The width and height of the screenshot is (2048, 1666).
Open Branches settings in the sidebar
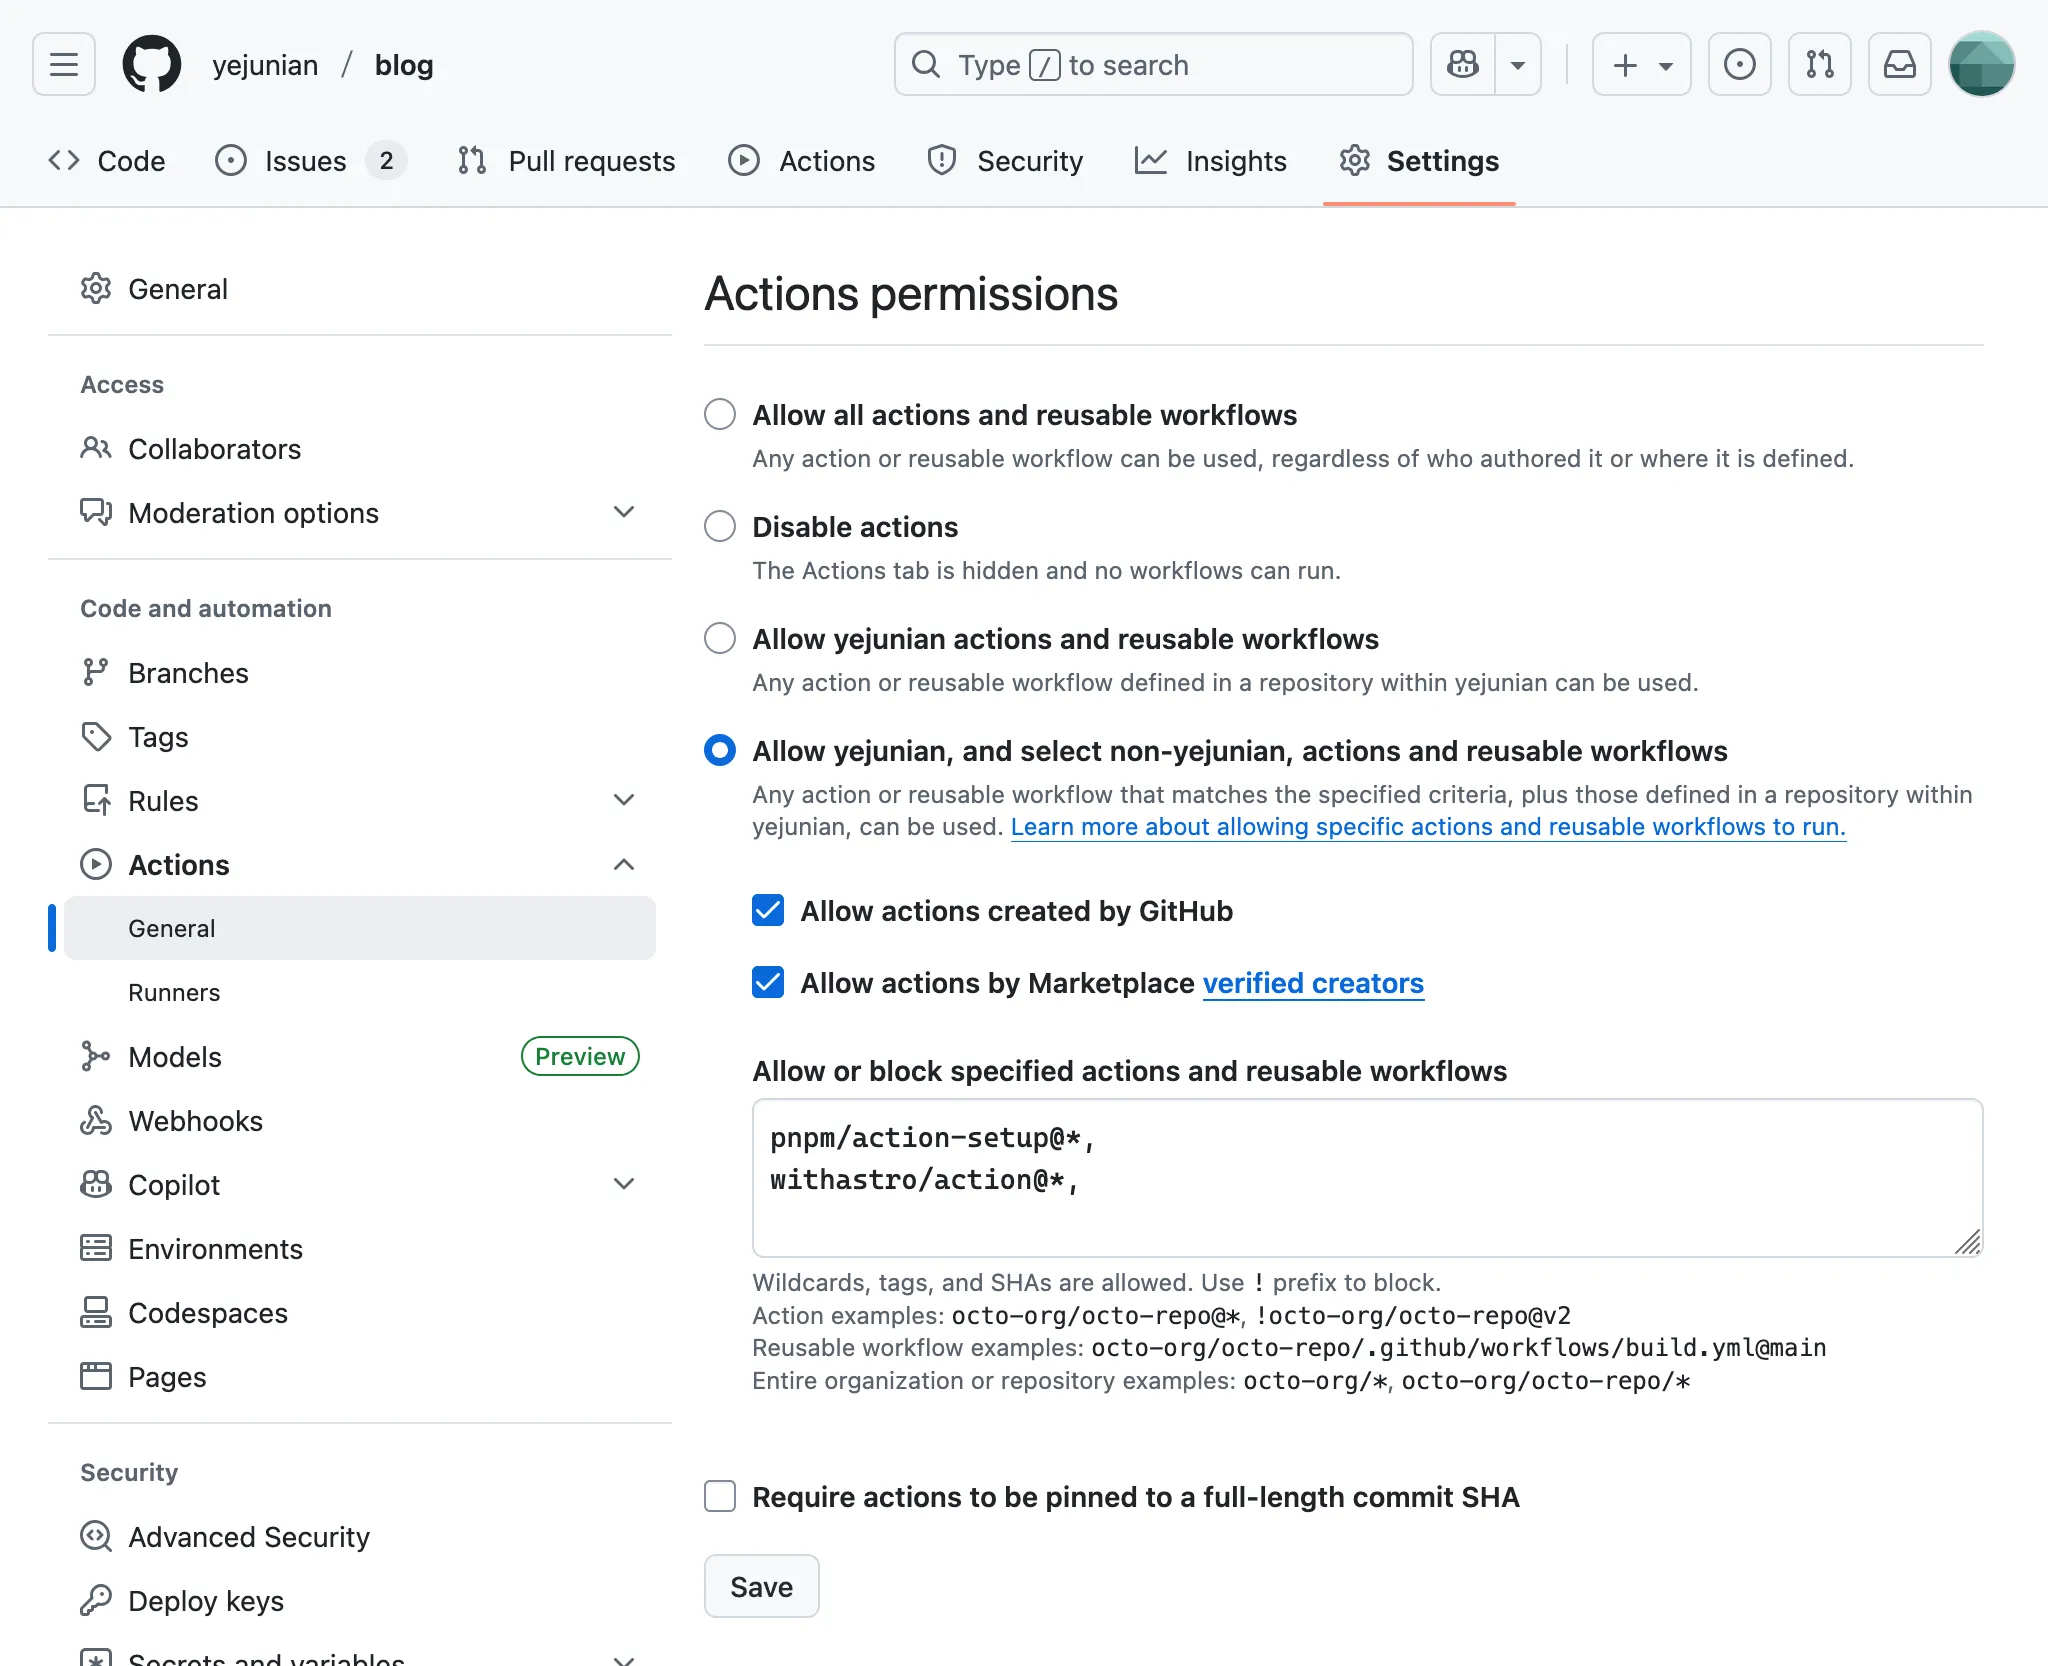click(x=189, y=672)
